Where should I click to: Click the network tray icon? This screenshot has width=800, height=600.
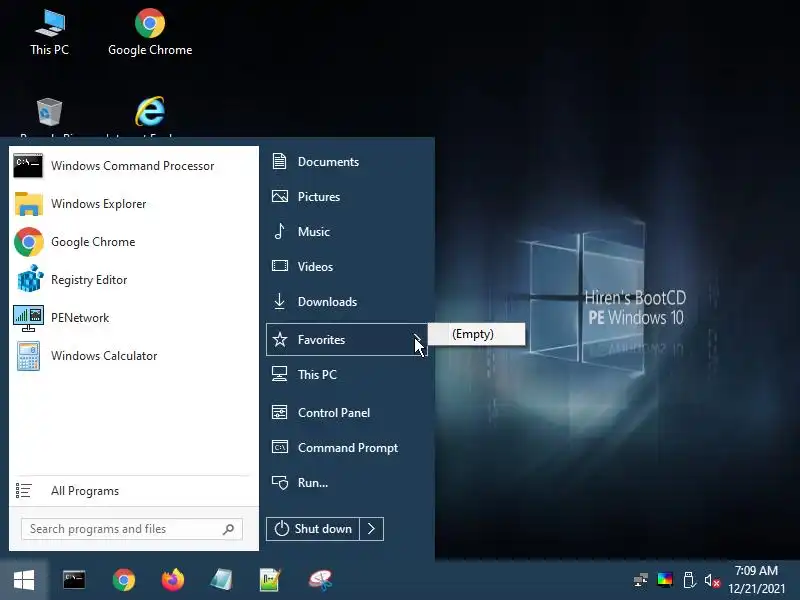(640, 580)
